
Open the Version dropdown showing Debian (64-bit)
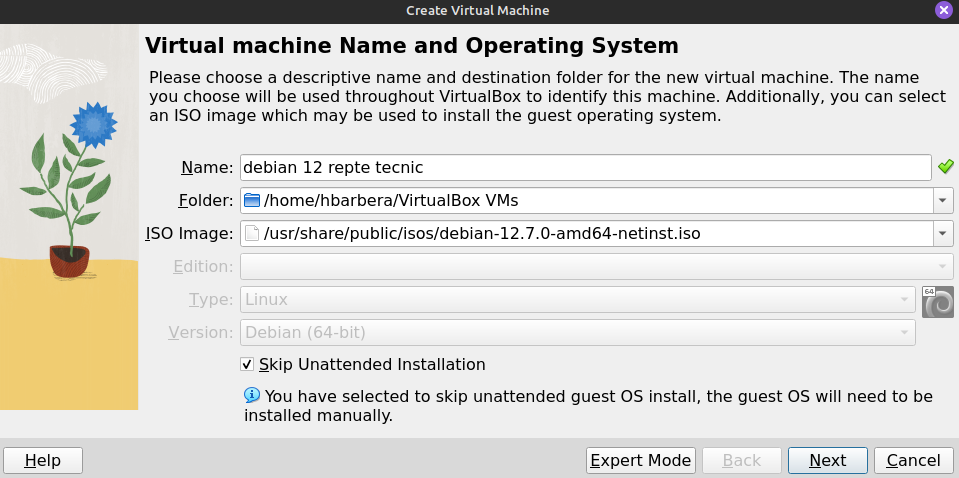[578, 333]
